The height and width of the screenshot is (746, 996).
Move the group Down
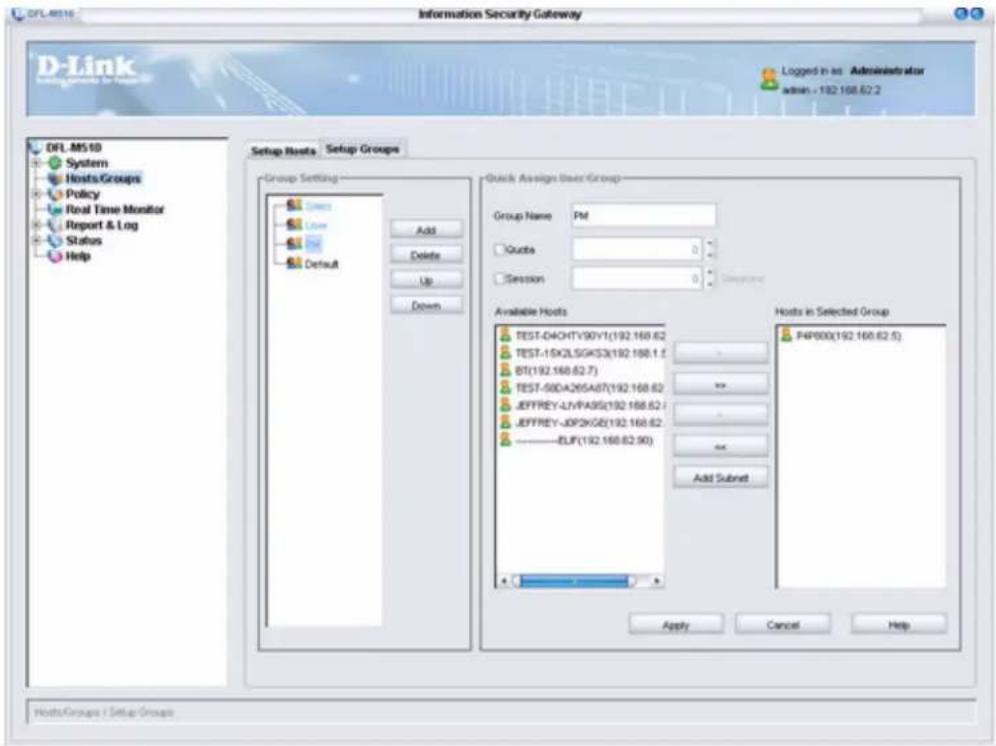[x=426, y=306]
